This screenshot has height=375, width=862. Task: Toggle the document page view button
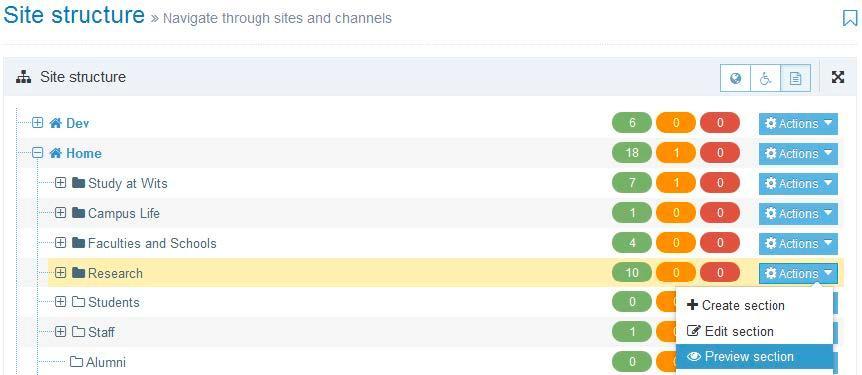[x=795, y=78]
